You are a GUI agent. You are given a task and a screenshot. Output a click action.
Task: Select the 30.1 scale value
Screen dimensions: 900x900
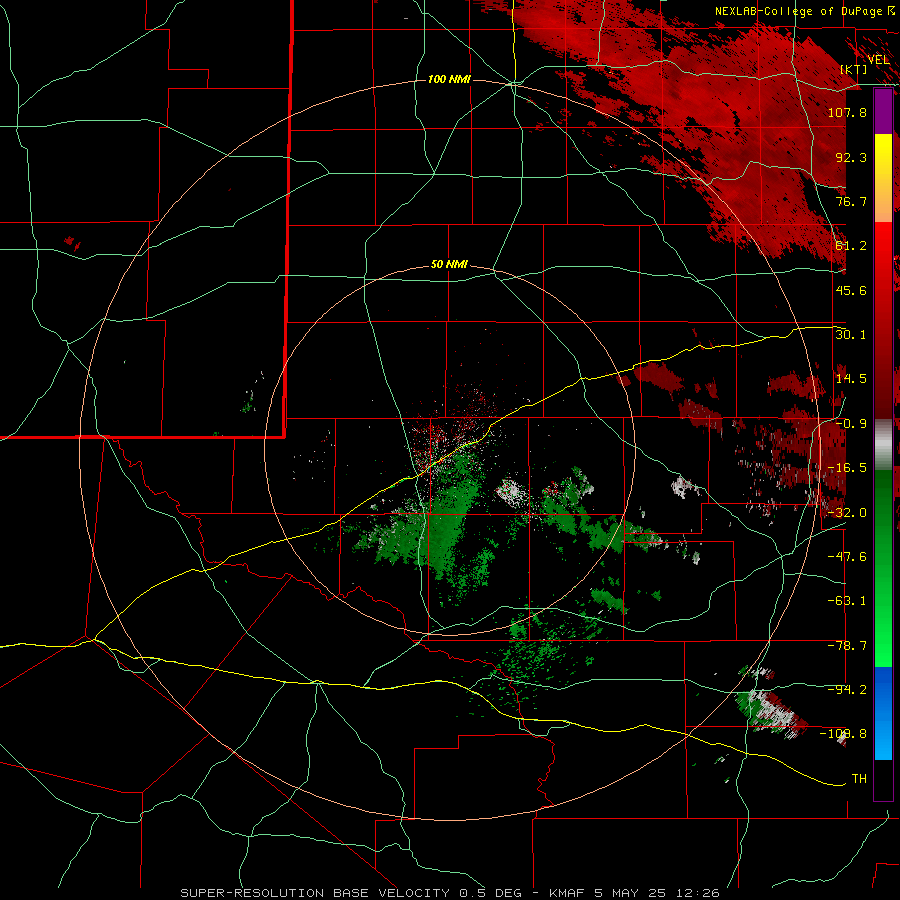(x=851, y=335)
